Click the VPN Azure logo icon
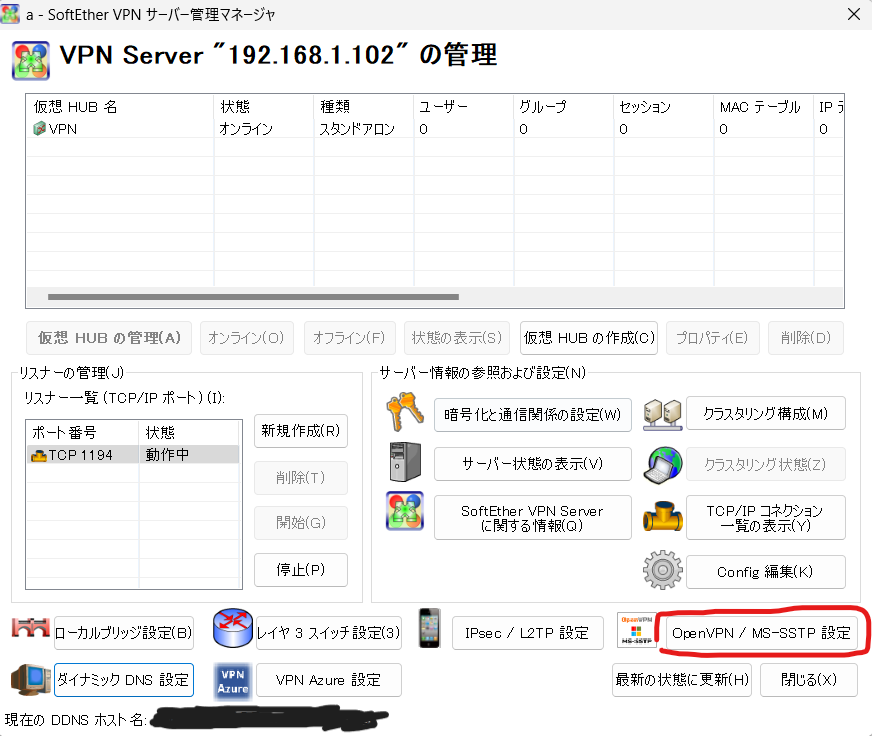The image size is (872, 736). [x=233, y=681]
